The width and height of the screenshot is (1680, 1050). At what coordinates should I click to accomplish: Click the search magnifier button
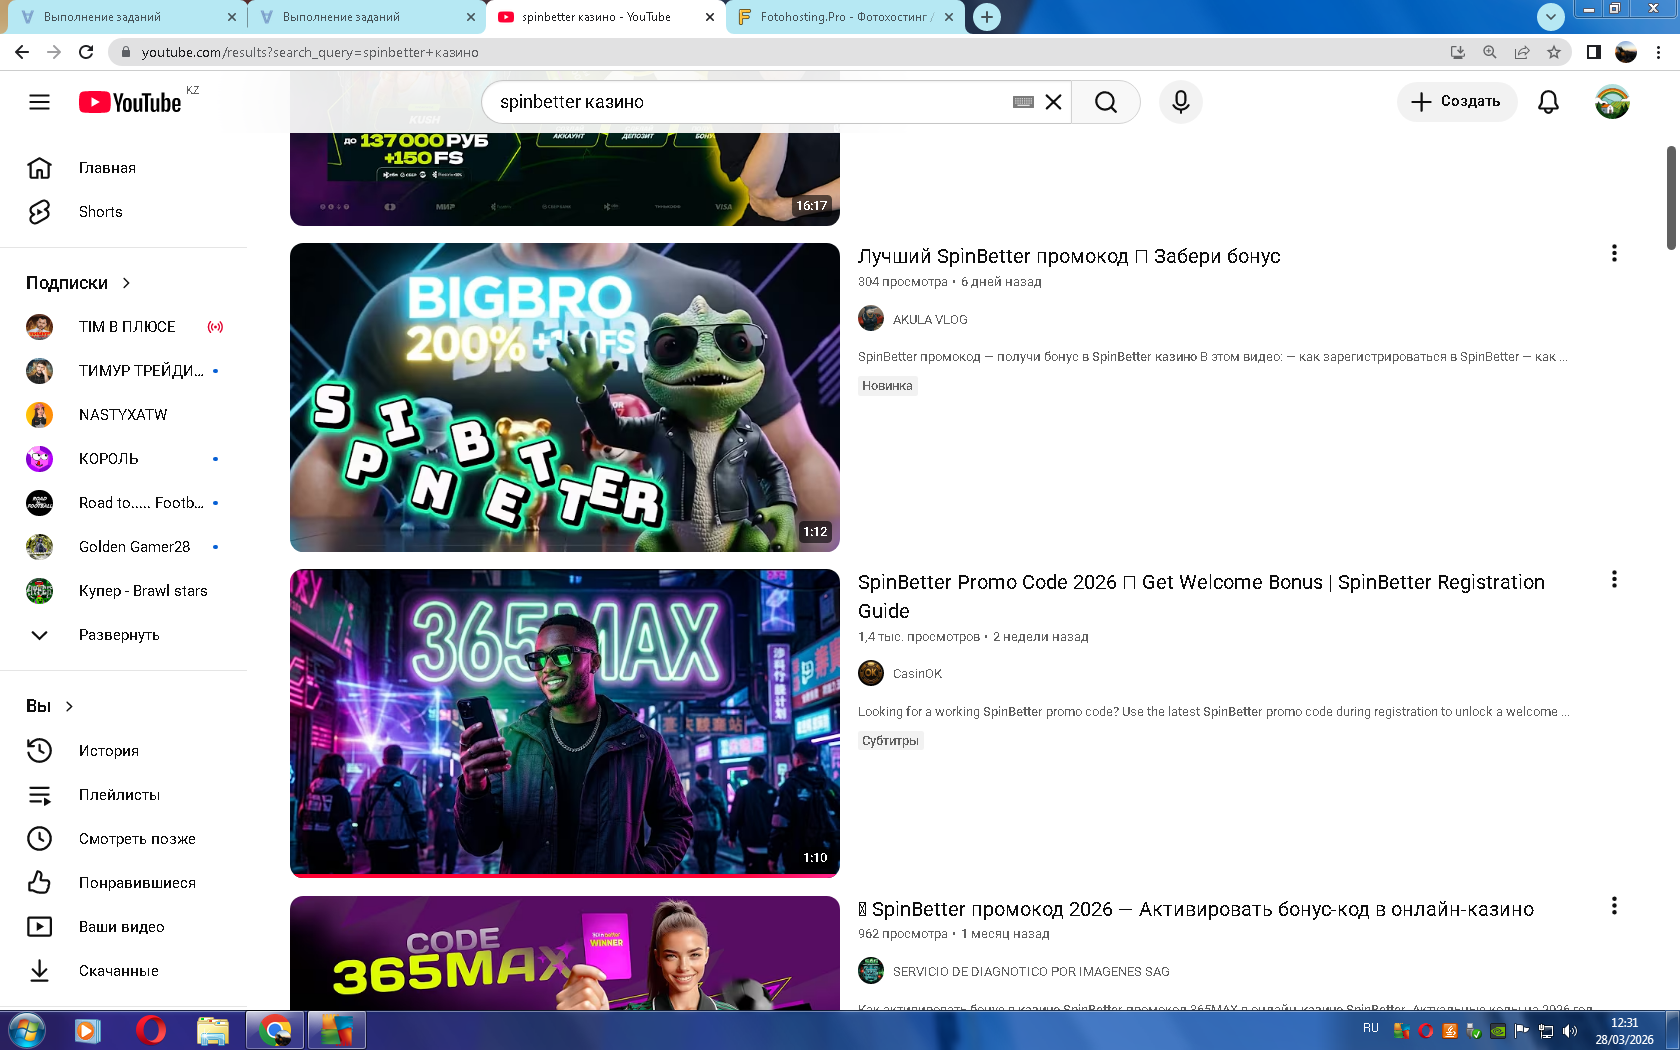(x=1105, y=102)
